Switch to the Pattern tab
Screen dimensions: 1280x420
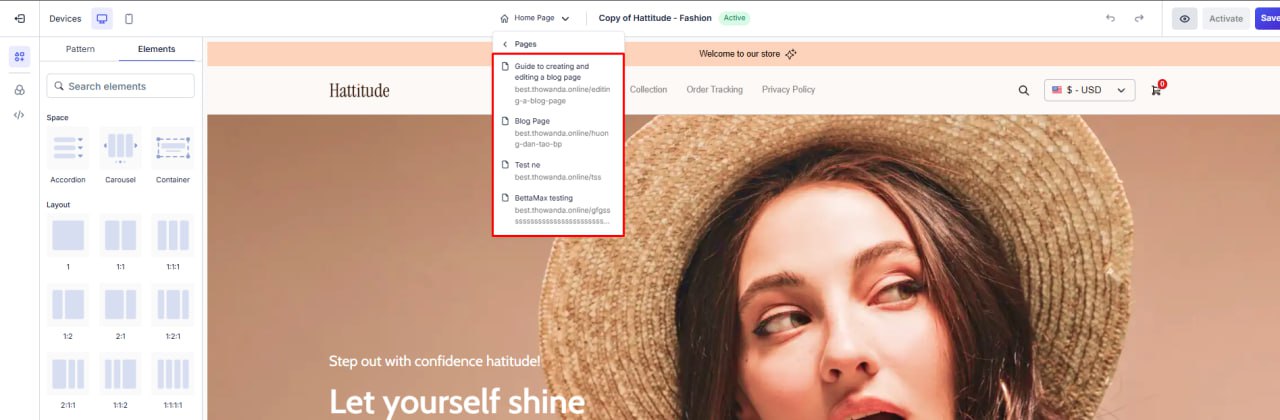pyautogui.click(x=80, y=49)
